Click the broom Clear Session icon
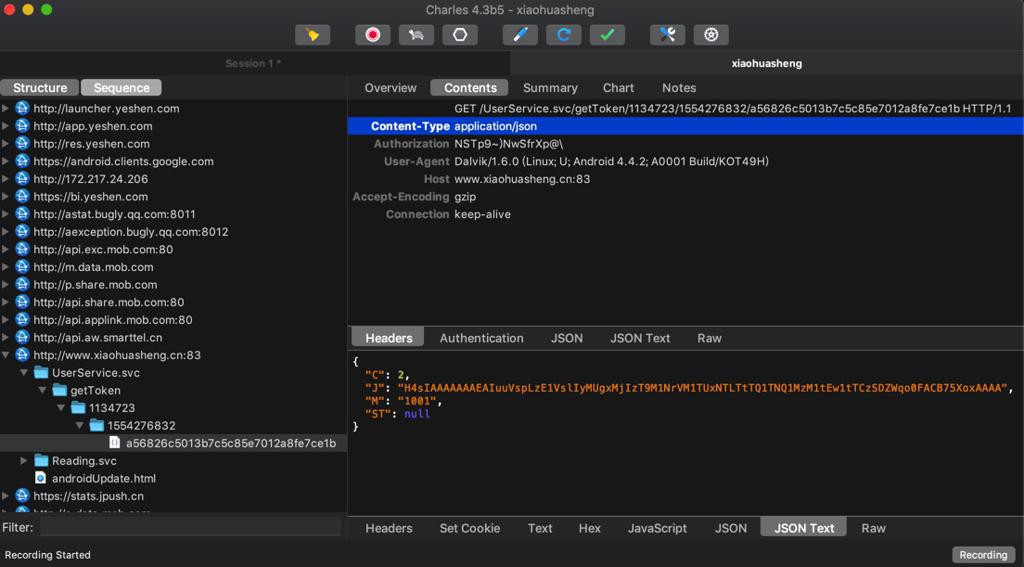 (x=313, y=35)
